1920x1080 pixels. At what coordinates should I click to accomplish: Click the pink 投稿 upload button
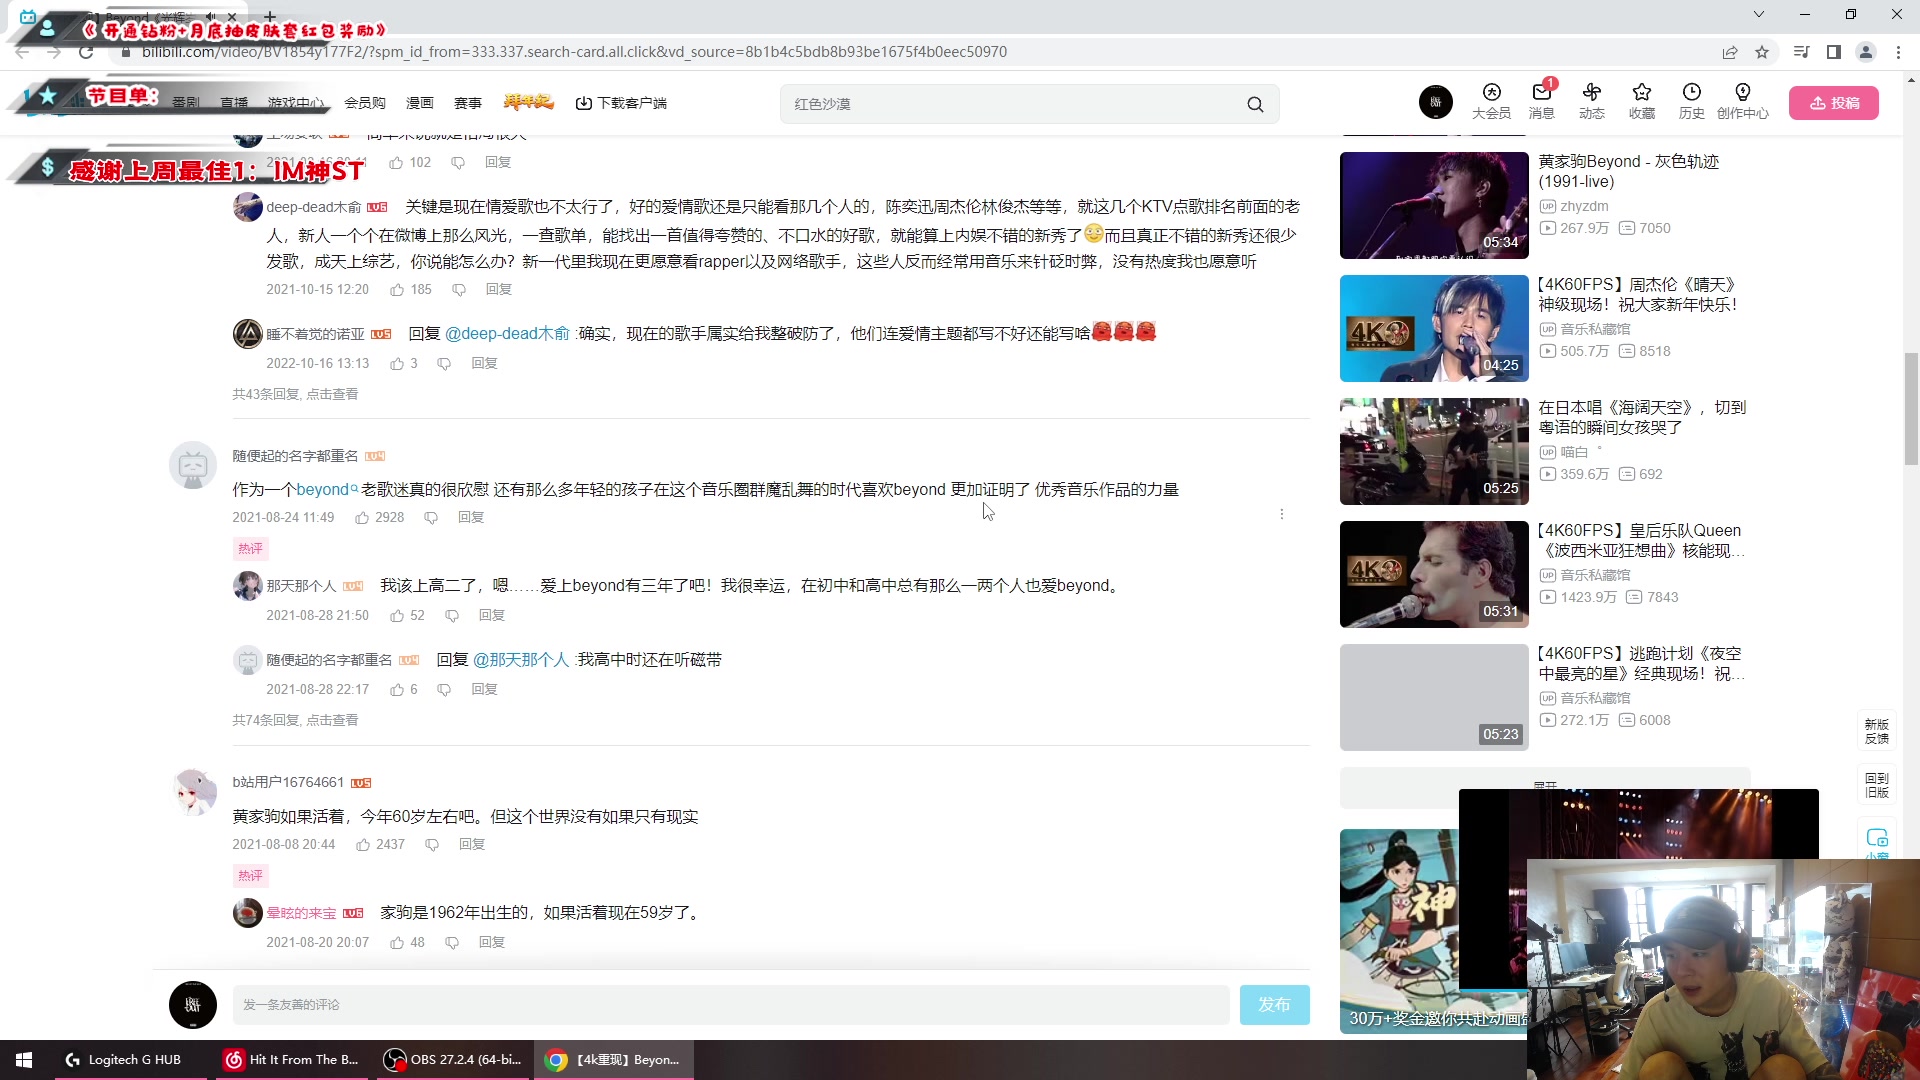pyautogui.click(x=1835, y=102)
